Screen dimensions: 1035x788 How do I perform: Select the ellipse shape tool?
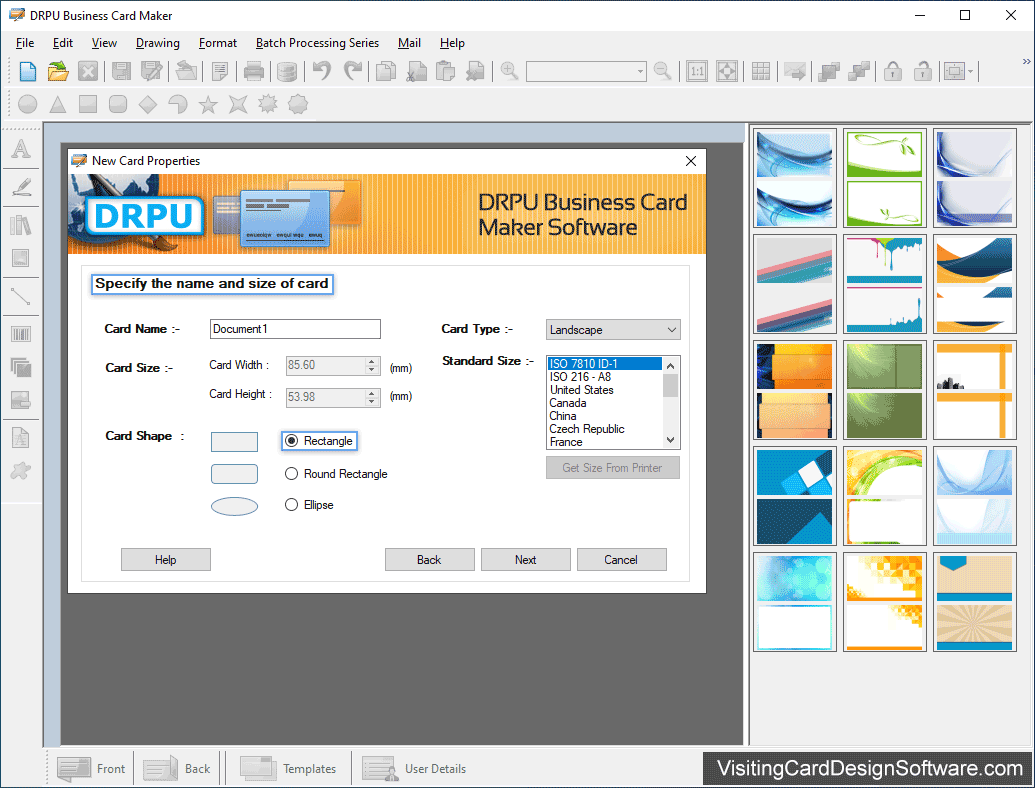click(28, 104)
